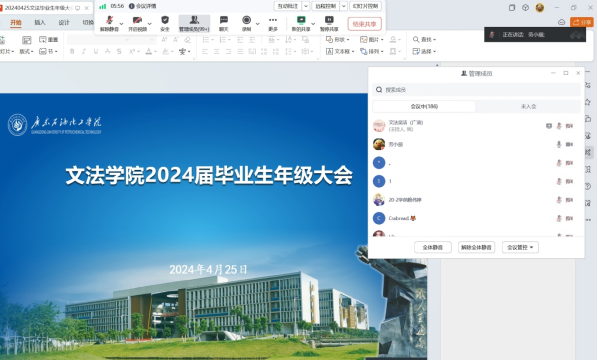Viewport: 598px width, 360px height.
Task: Open the 会议管控 dropdown button
Action: tap(520, 247)
